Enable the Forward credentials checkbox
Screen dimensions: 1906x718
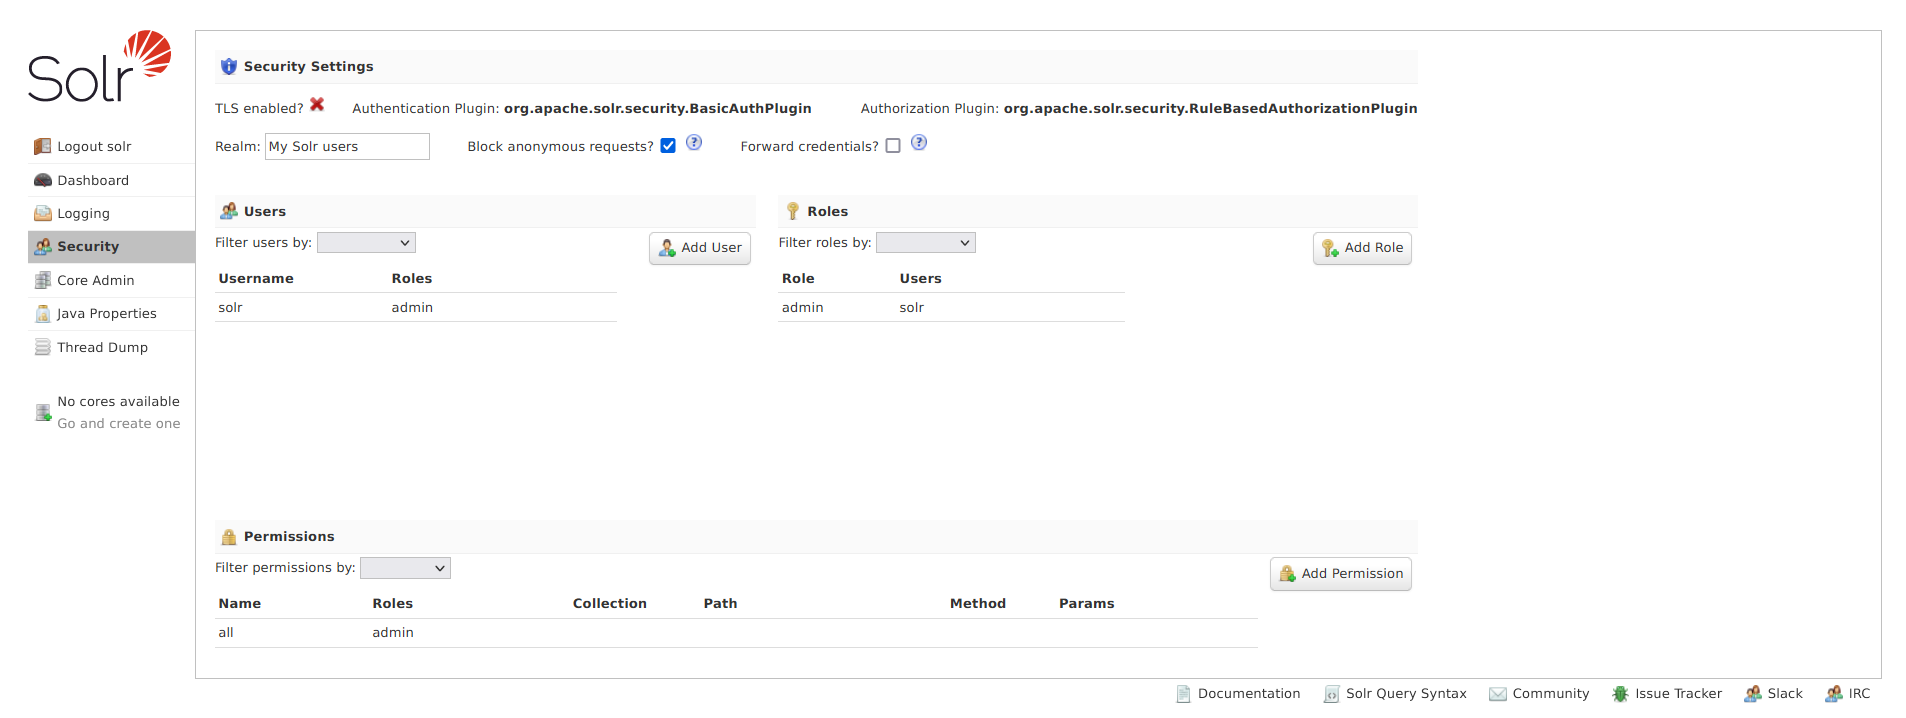tap(893, 146)
